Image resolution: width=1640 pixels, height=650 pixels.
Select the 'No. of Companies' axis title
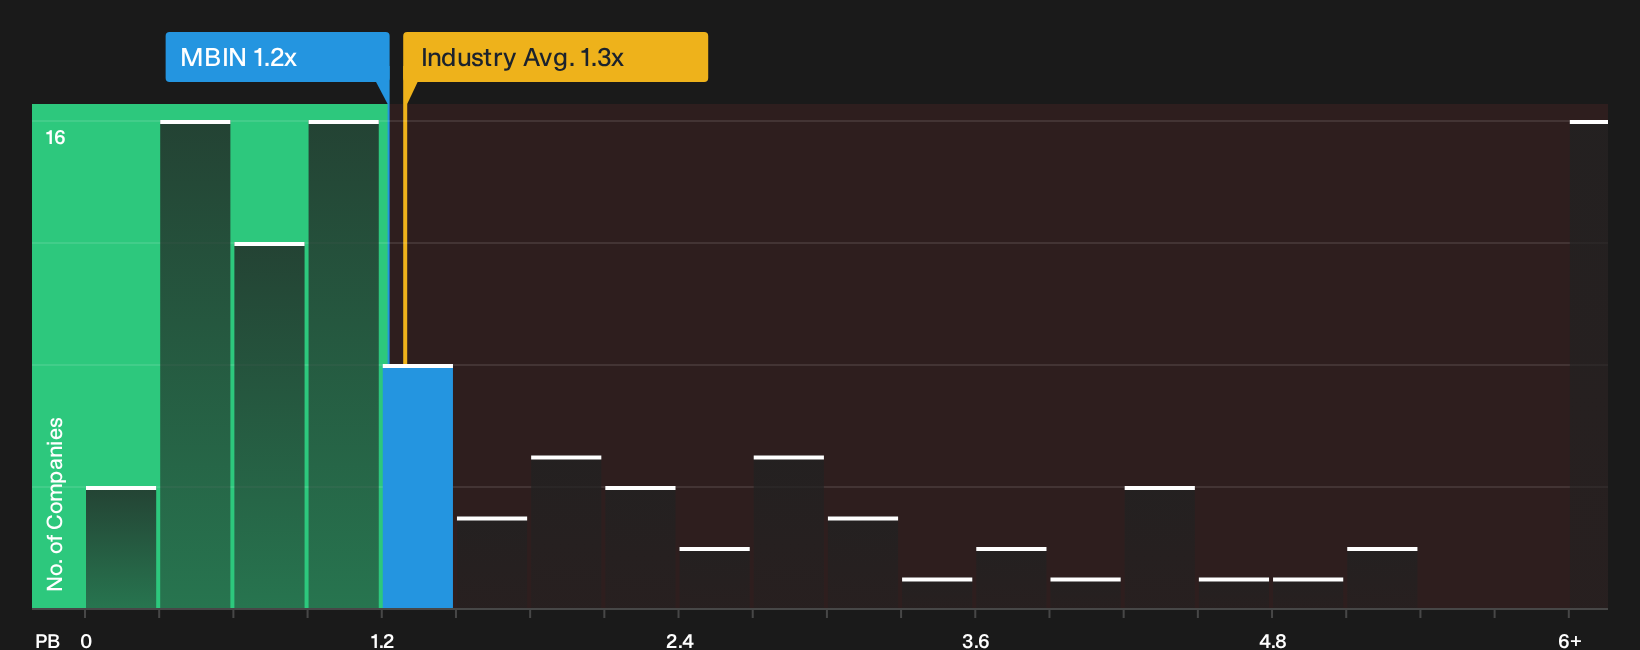tap(55, 504)
